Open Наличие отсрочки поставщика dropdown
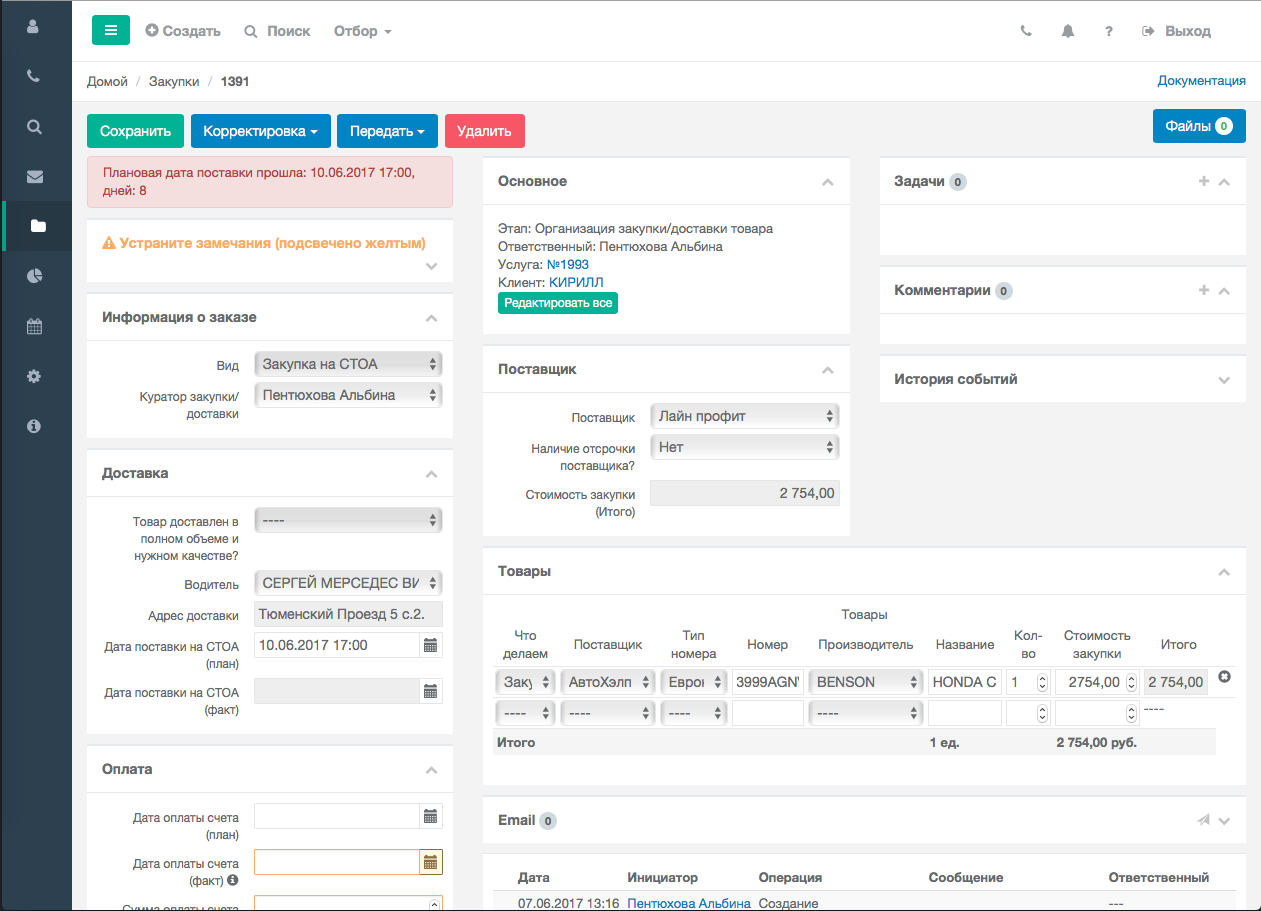The height and width of the screenshot is (911, 1261). click(745, 447)
